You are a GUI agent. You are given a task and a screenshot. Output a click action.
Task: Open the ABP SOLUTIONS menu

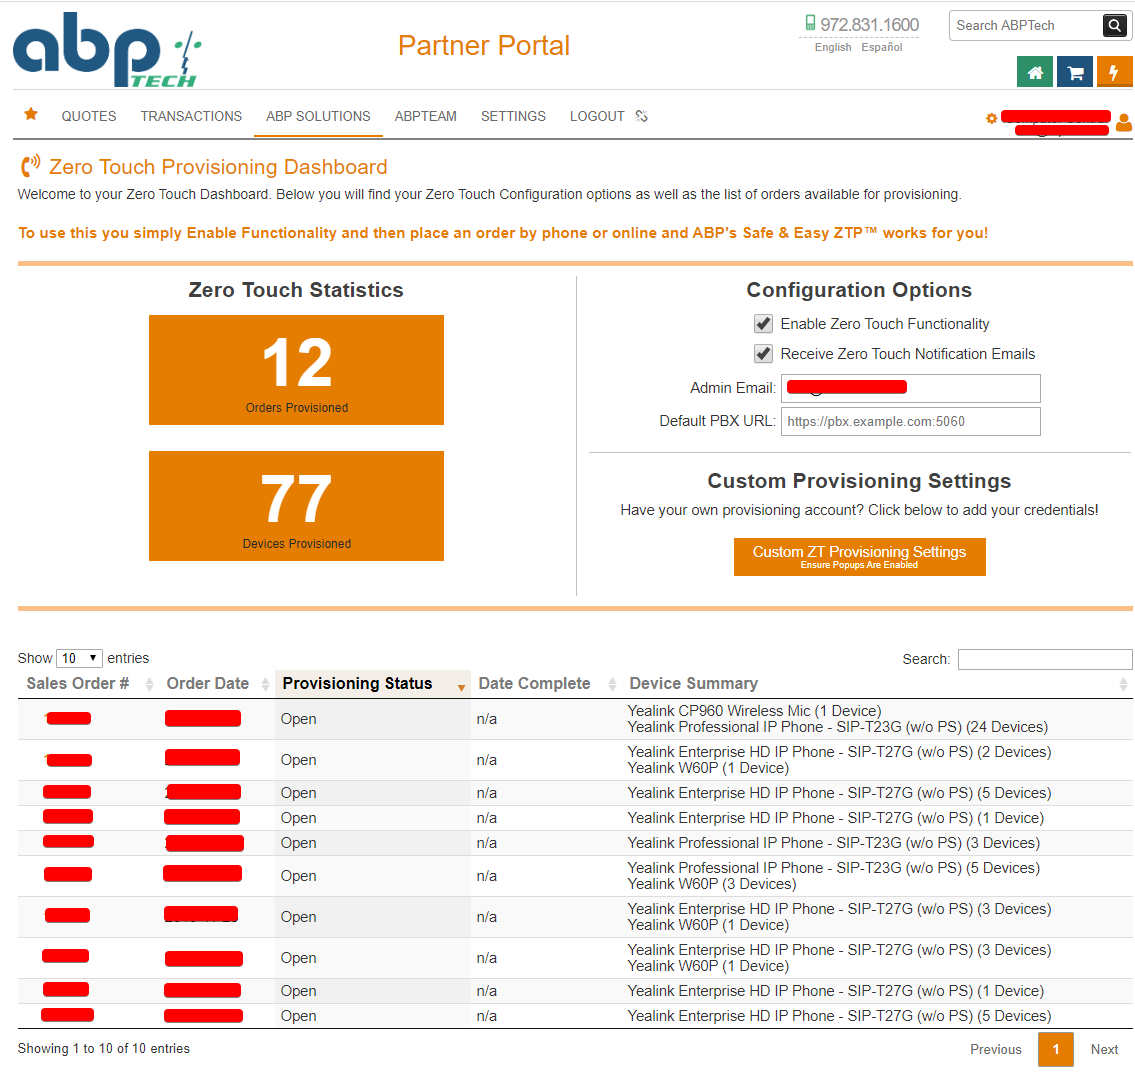pos(318,116)
